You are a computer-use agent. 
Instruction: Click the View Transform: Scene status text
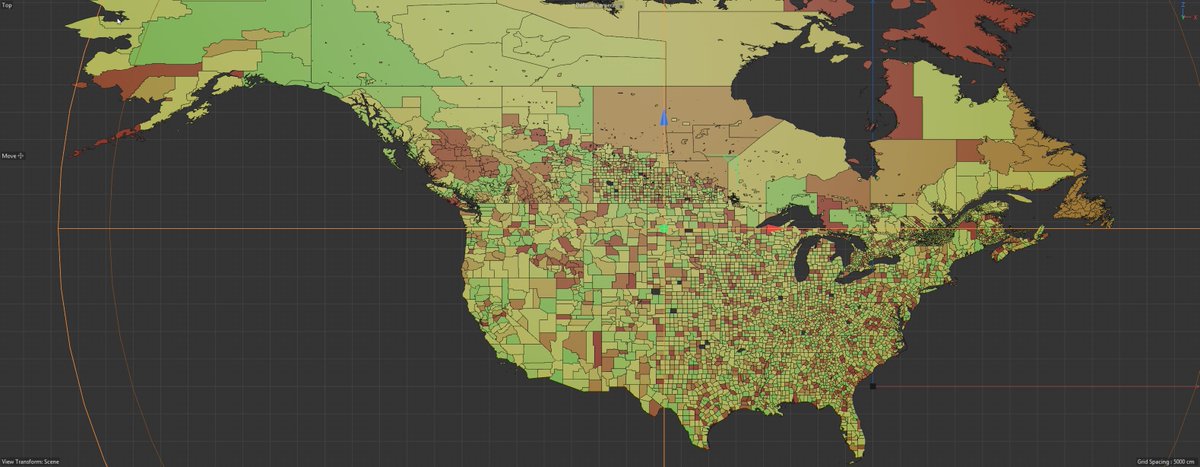31,461
